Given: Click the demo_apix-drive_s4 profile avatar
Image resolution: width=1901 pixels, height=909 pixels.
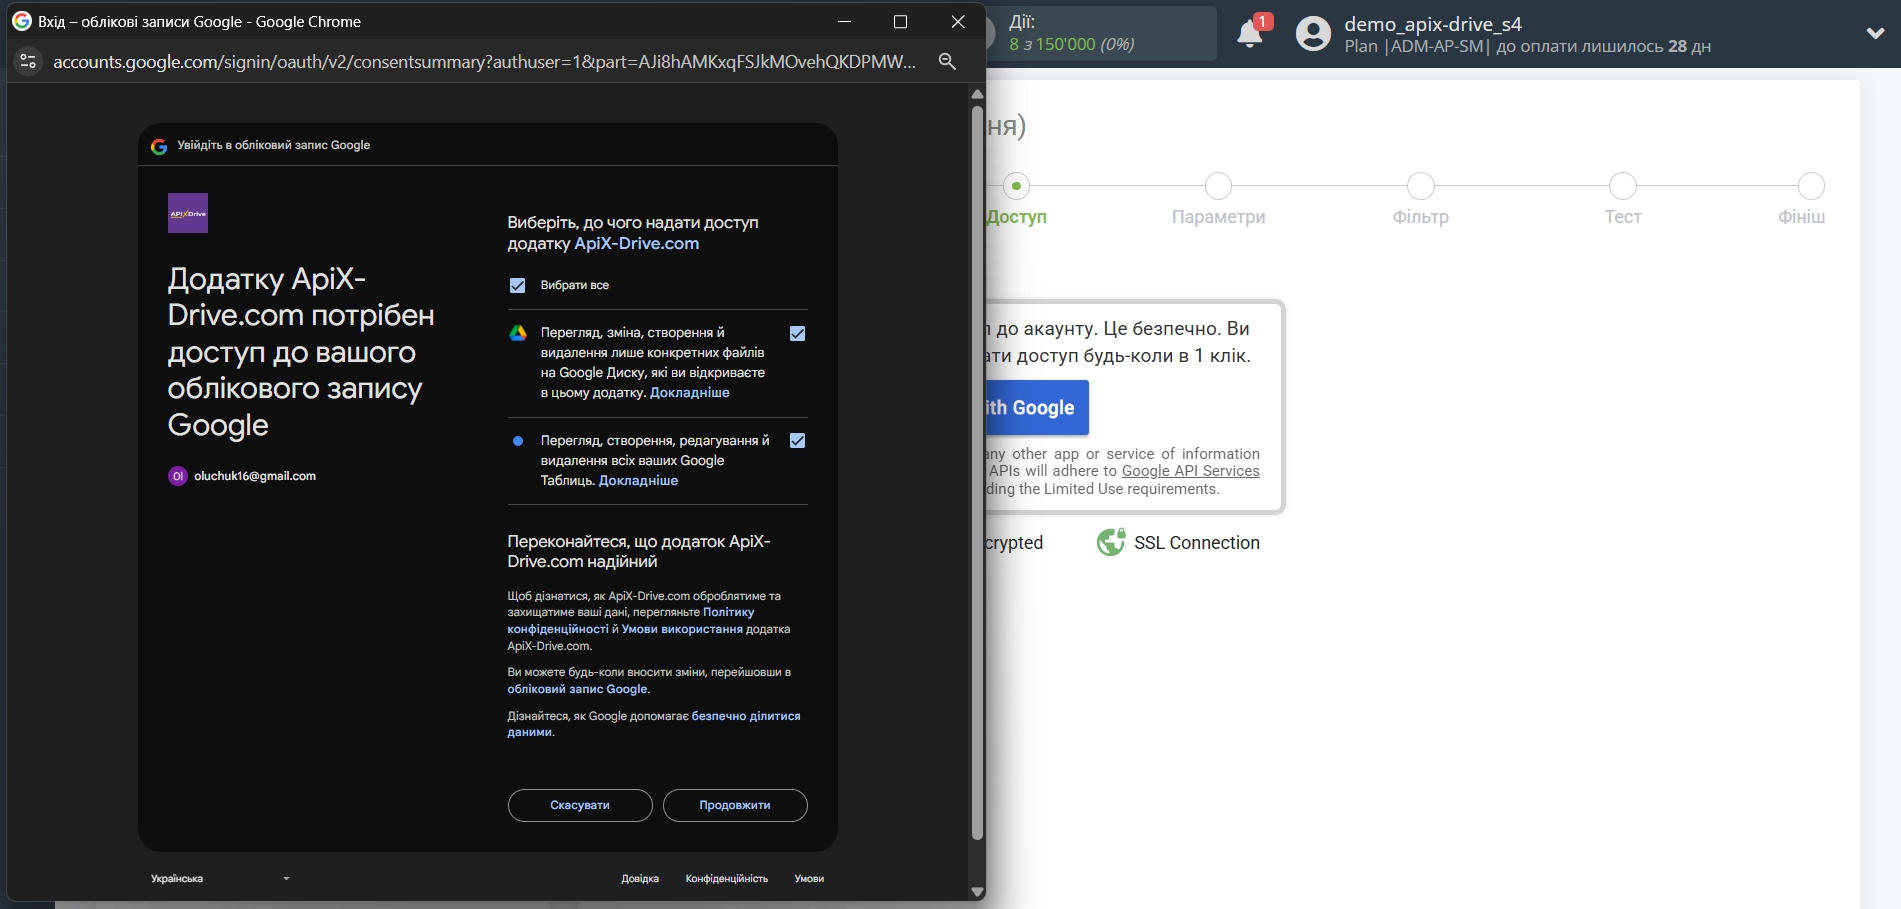Looking at the screenshot, I should point(1311,33).
